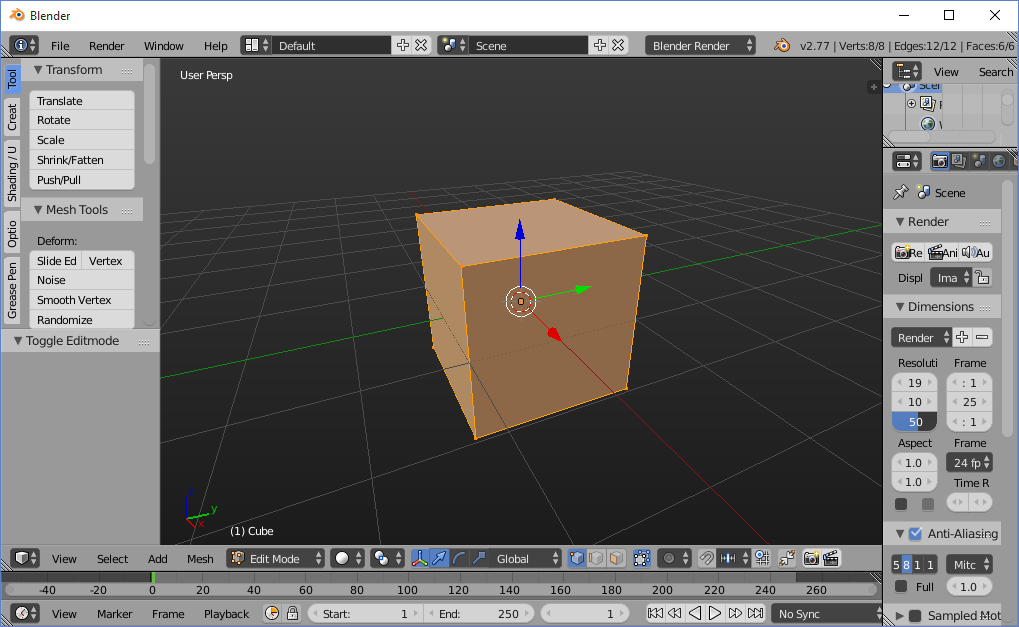Open the Edit Mode dropdown
This screenshot has width=1019, height=627.
(275, 559)
